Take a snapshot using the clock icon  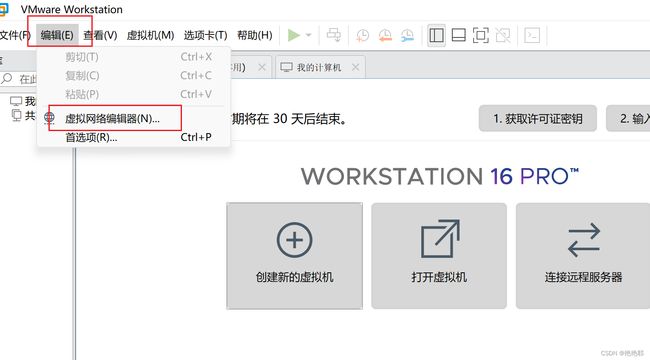click(362, 36)
